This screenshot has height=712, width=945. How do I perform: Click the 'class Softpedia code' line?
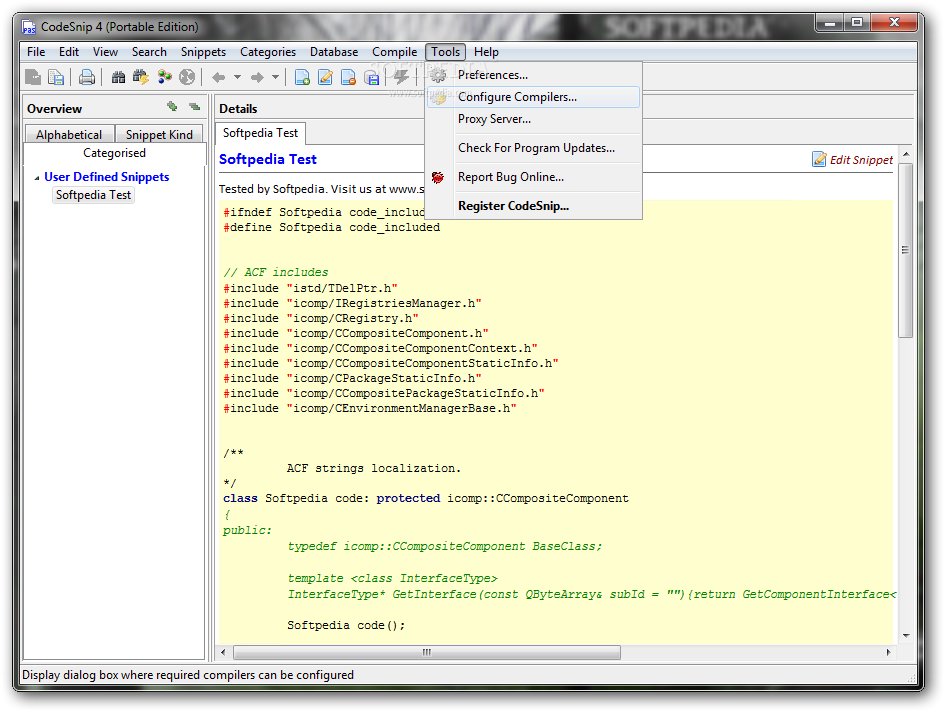tap(425, 499)
